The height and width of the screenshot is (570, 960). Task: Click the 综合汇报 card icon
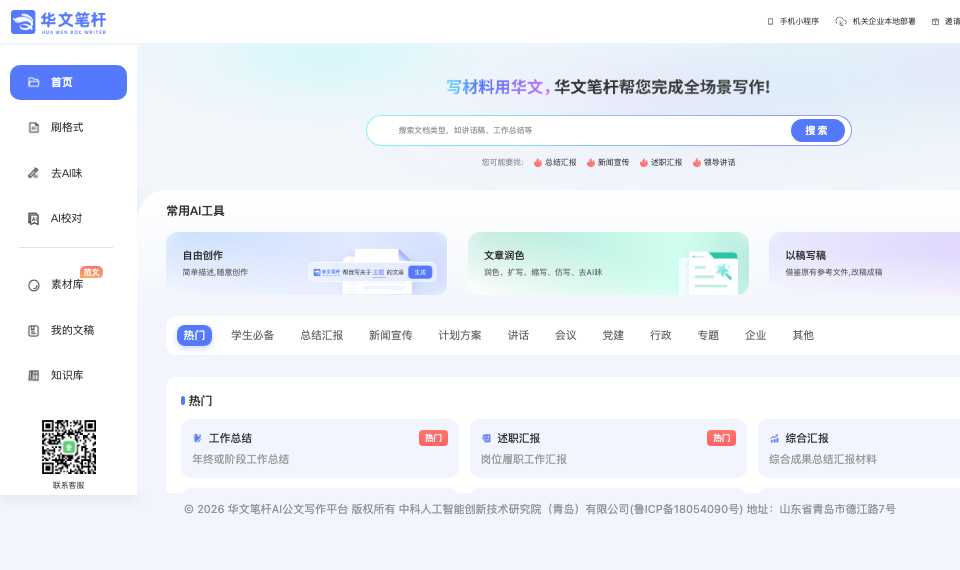point(774,438)
